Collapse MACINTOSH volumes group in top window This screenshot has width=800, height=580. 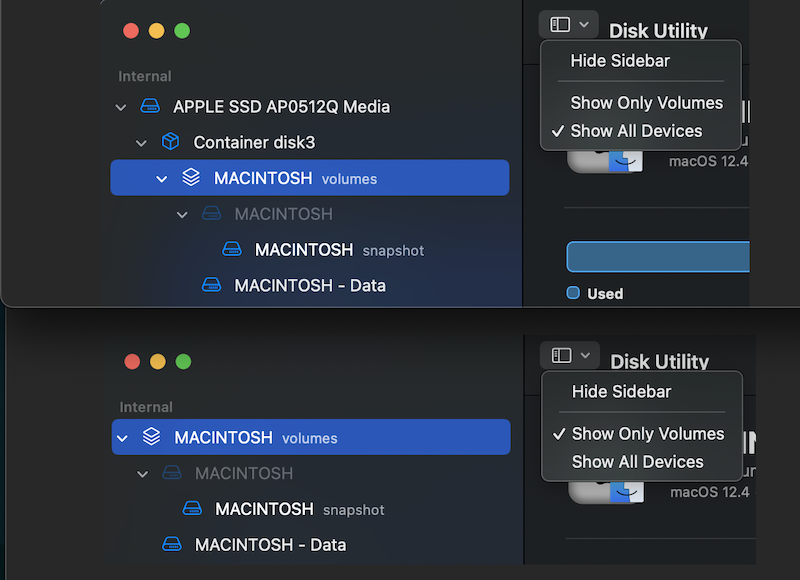click(x=162, y=179)
